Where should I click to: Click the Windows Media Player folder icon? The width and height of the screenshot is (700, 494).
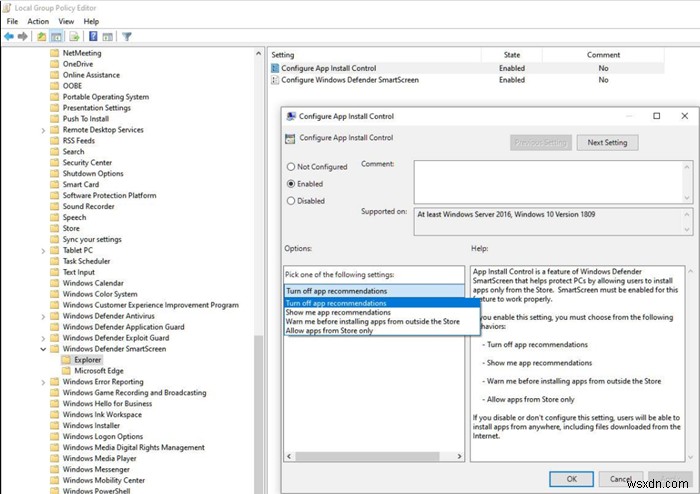tap(54, 458)
